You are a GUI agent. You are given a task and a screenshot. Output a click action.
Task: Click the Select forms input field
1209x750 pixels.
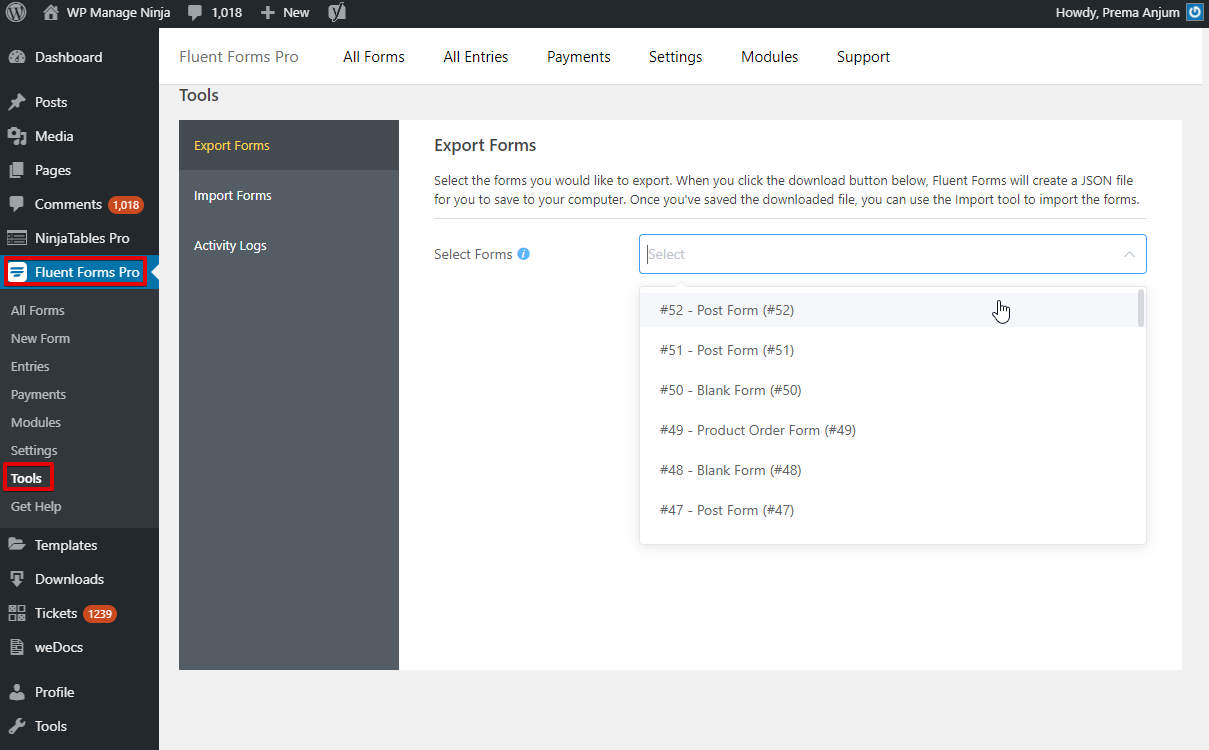[893, 254]
